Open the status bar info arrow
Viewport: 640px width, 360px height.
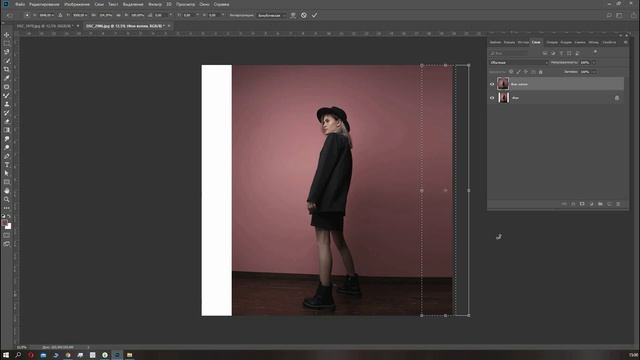[x=88, y=347]
